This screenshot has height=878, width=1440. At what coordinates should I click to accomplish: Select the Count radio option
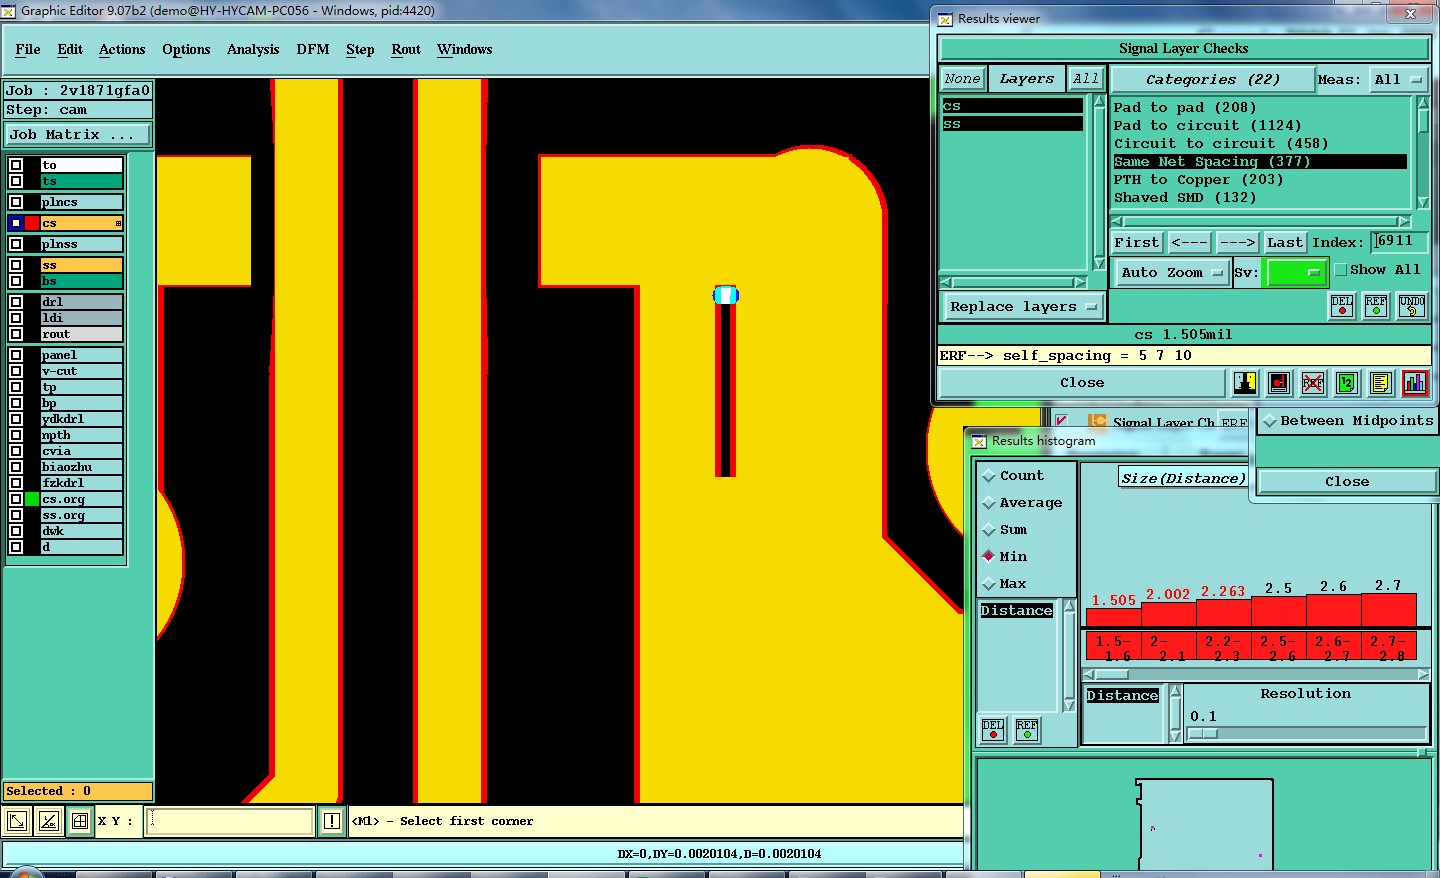coord(989,476)
